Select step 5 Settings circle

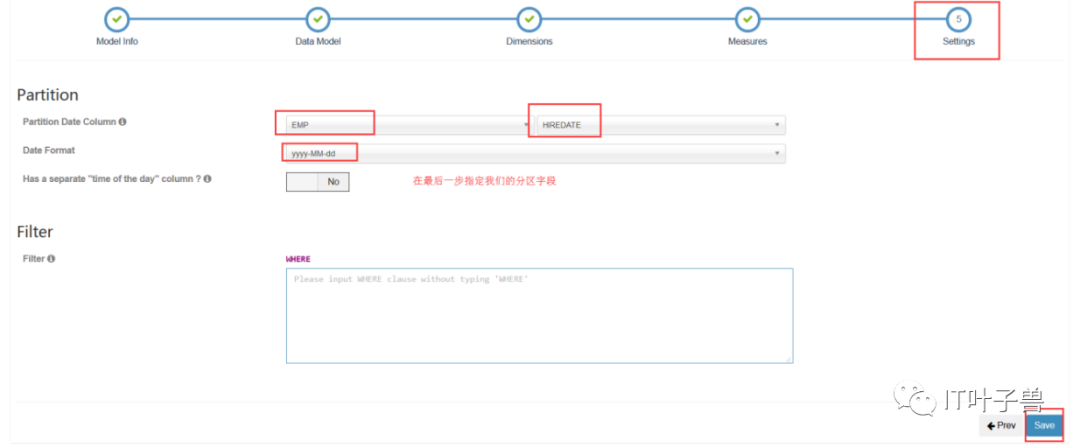[959, 19]
